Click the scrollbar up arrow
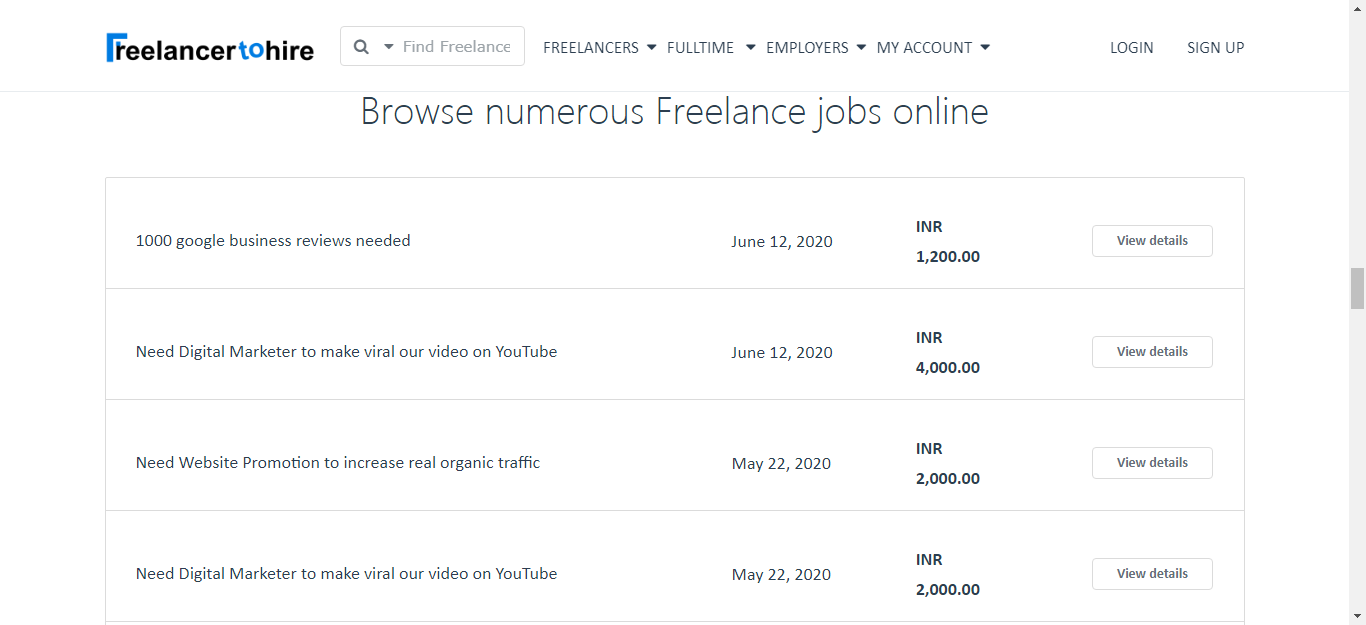The width and height of the screenshot is (1366, 625). tap(1357, 8)
